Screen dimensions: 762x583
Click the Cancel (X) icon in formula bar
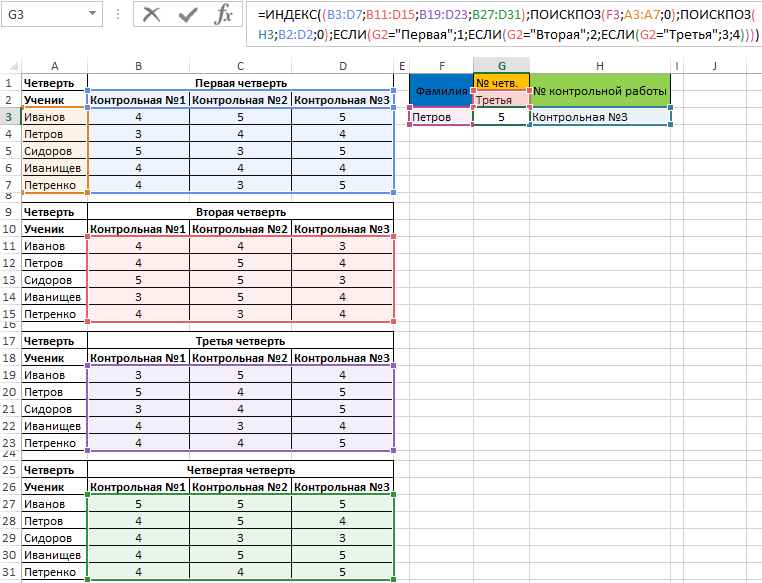coord(152,15)
